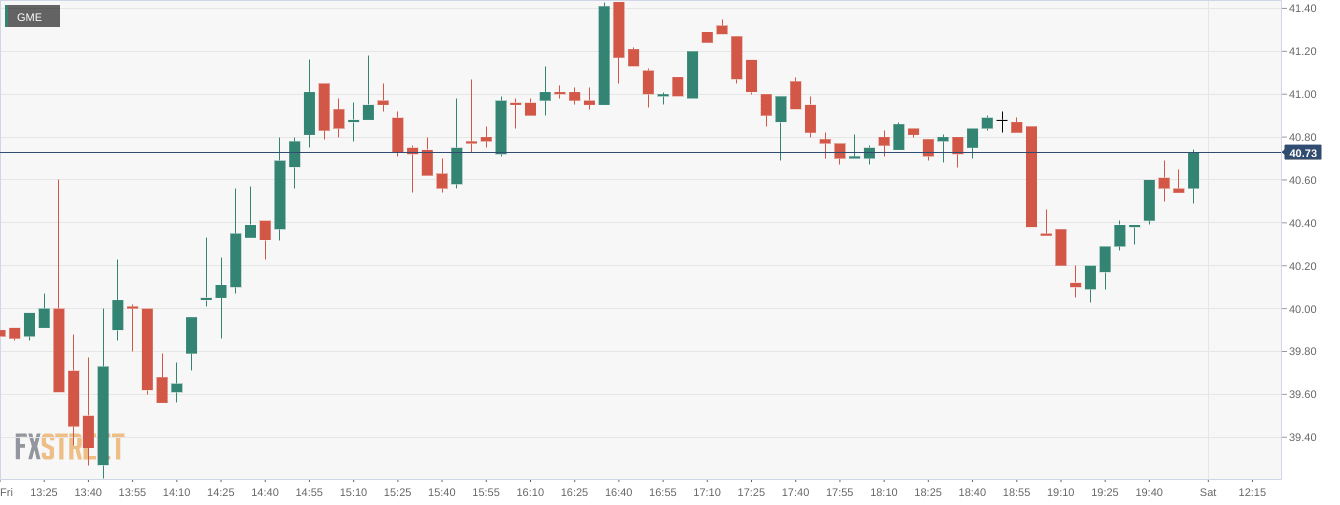
Task: Select the 40.73 current price tag
Action: [x=1302, y=153]
